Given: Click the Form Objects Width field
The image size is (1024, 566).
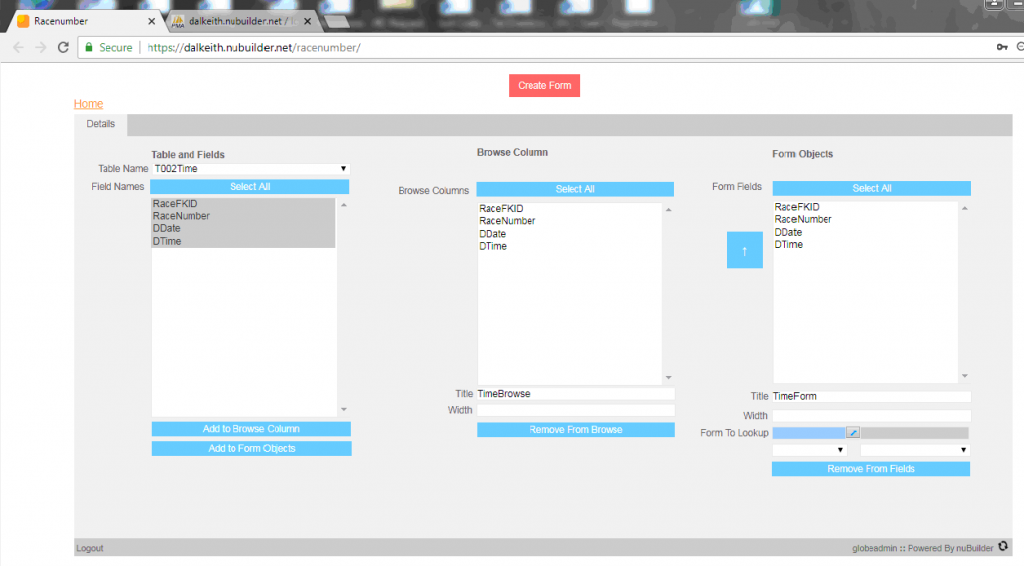Looking at the screenshot, I should point(871,416).
